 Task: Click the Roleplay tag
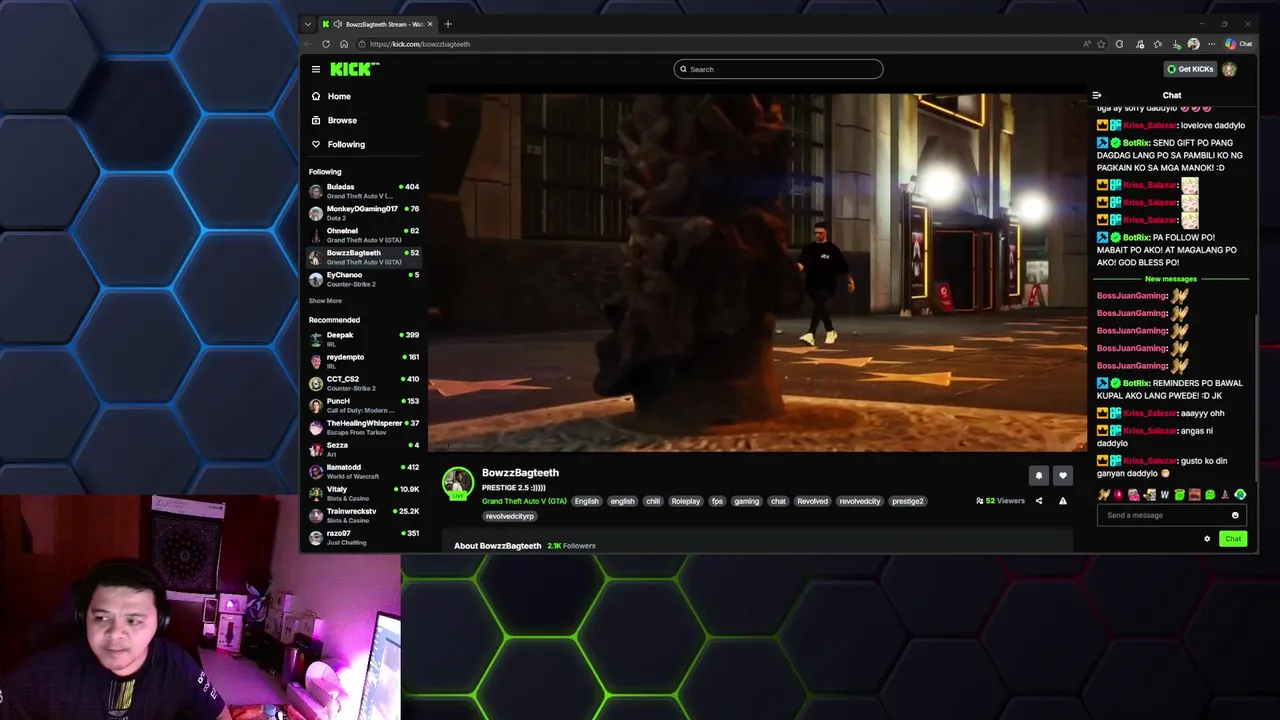point(686,501)
